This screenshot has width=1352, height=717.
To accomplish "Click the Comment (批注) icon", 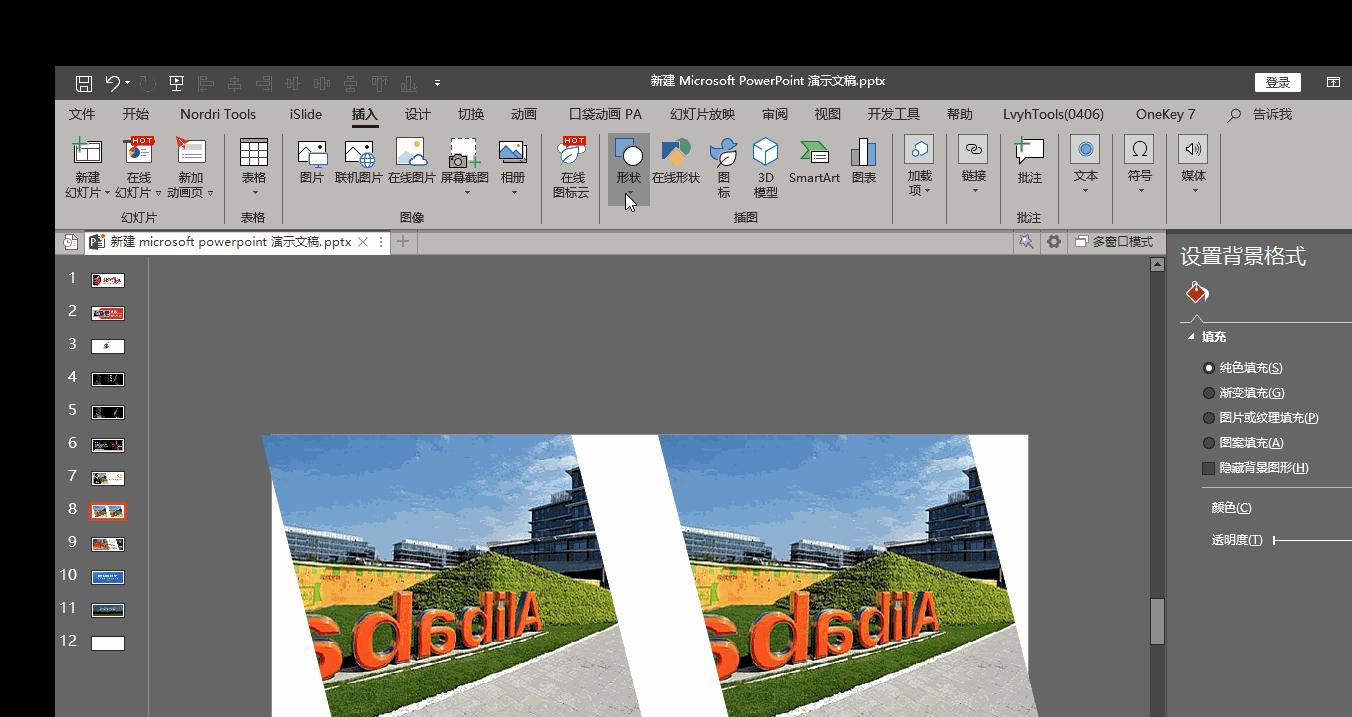I will pyautogui.click(x=1029, y=152).
